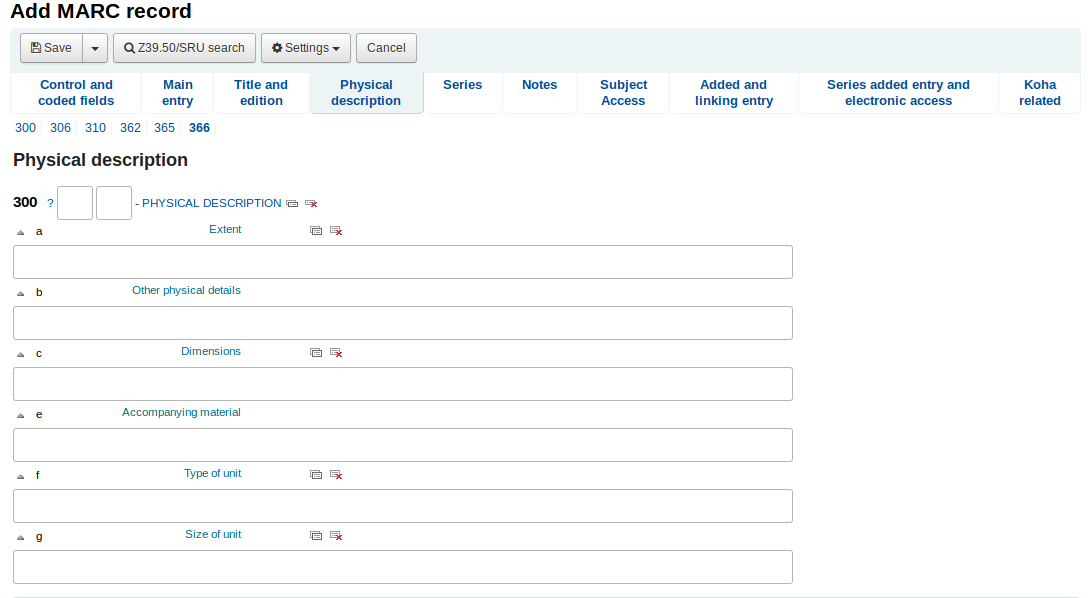
Task: Click the first indicator box for 300
Action: [75, 203]
